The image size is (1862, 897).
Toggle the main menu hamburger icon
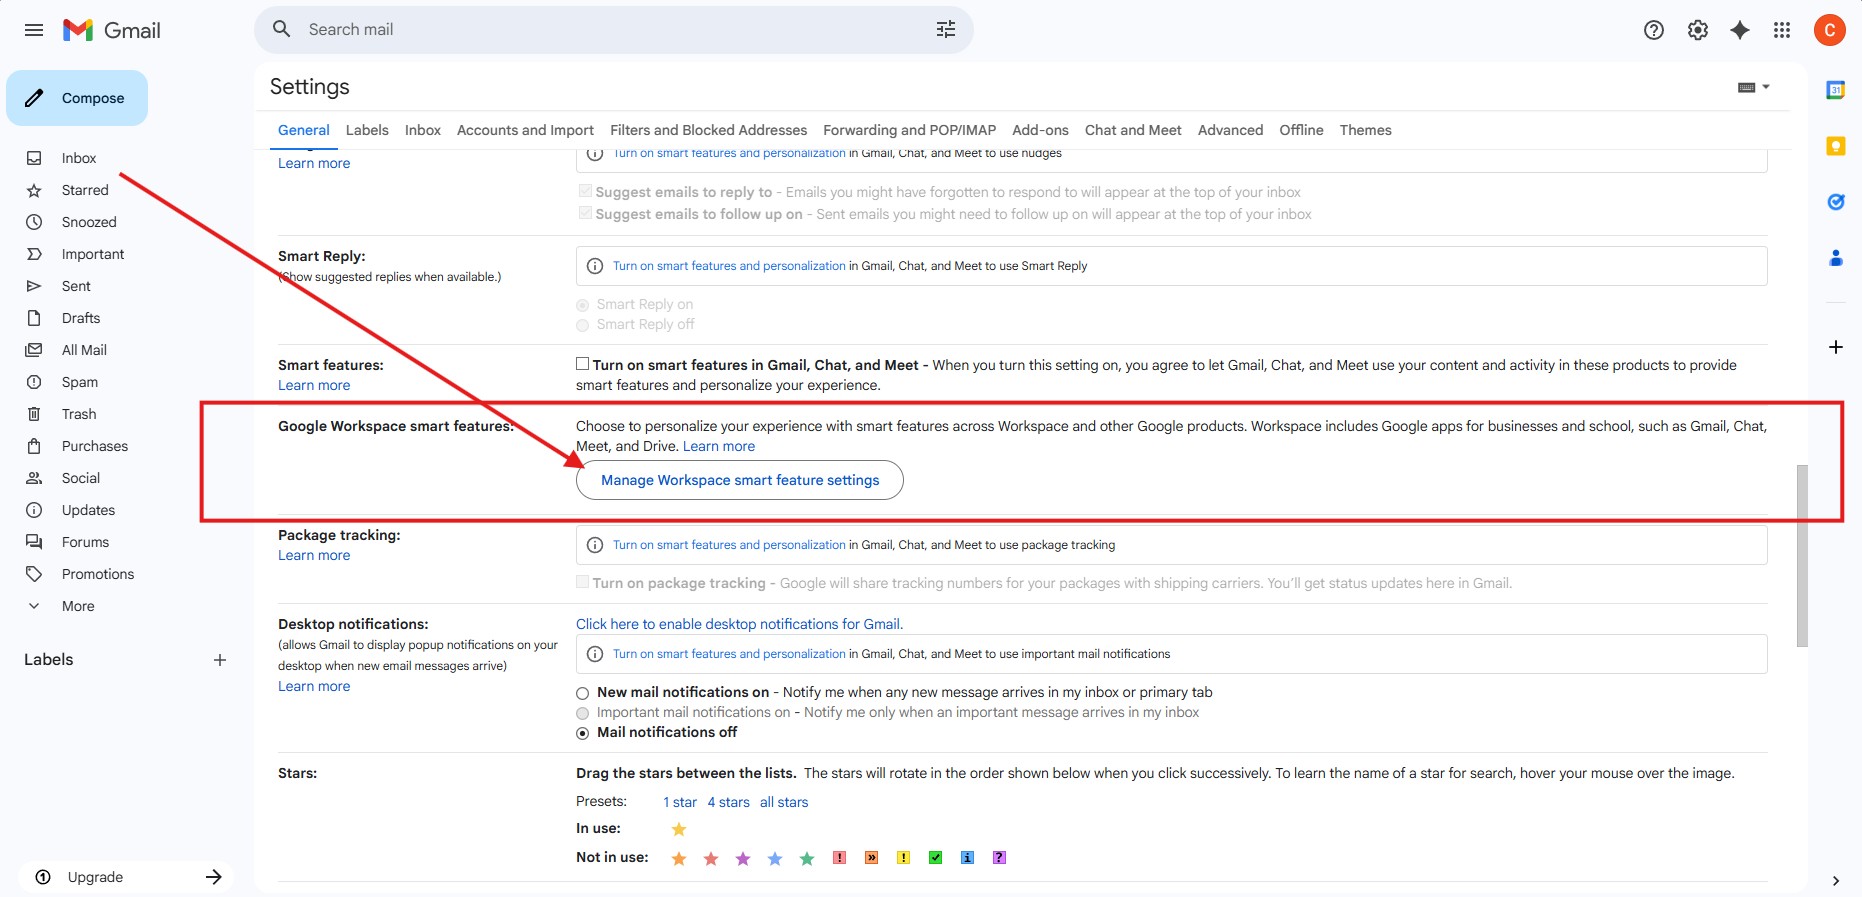34,30
